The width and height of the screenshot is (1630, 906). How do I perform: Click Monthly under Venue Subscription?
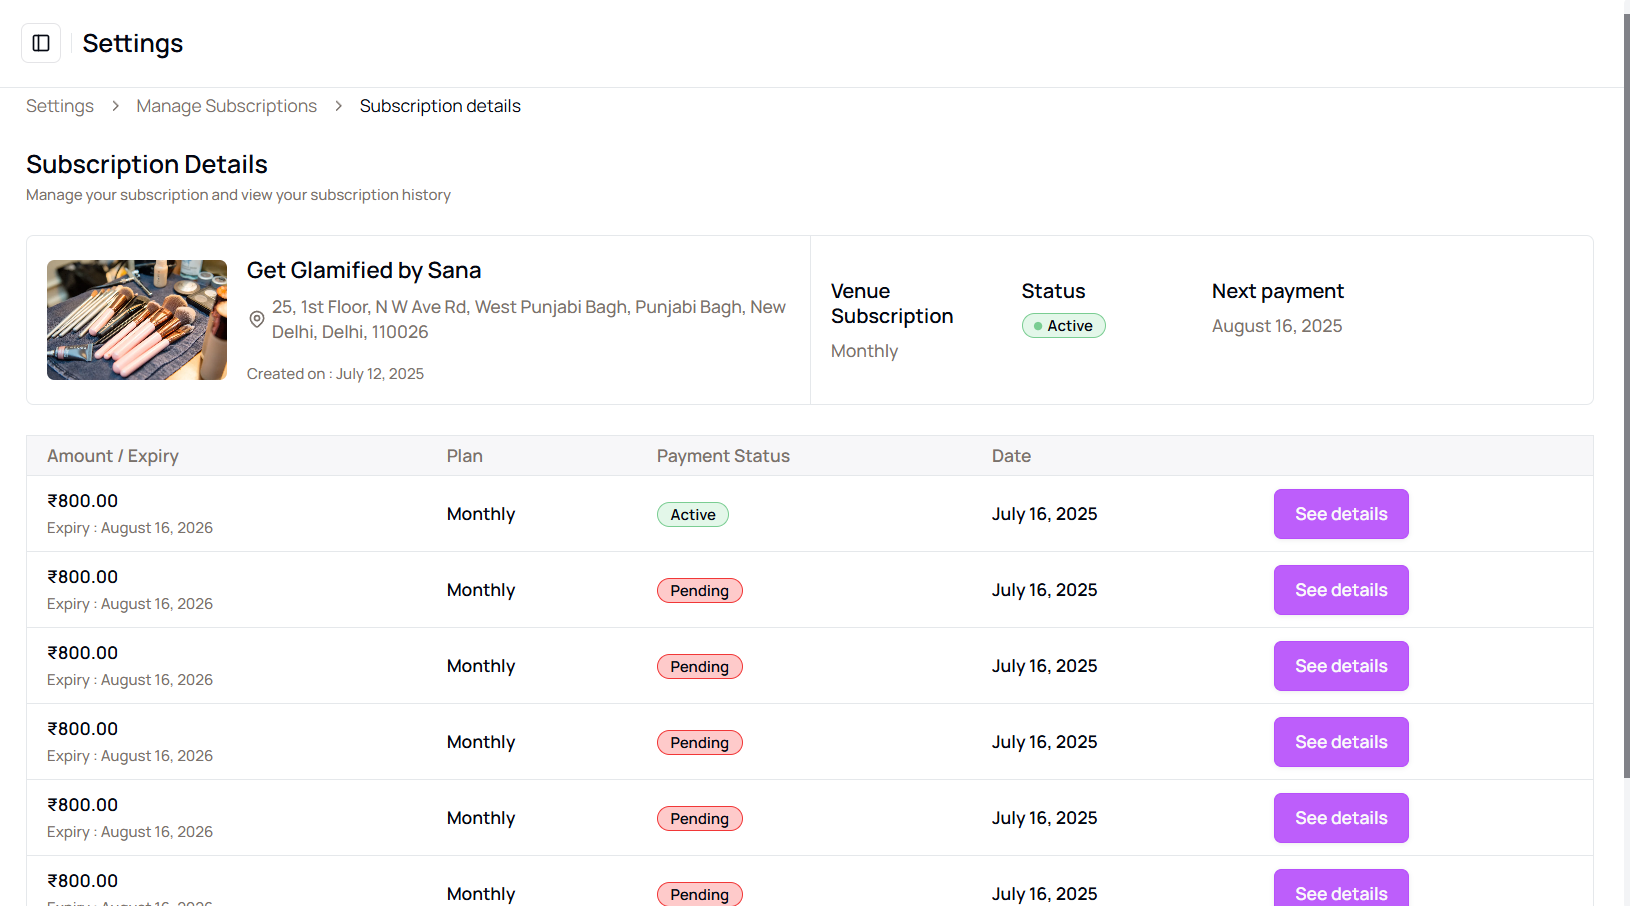865,351
